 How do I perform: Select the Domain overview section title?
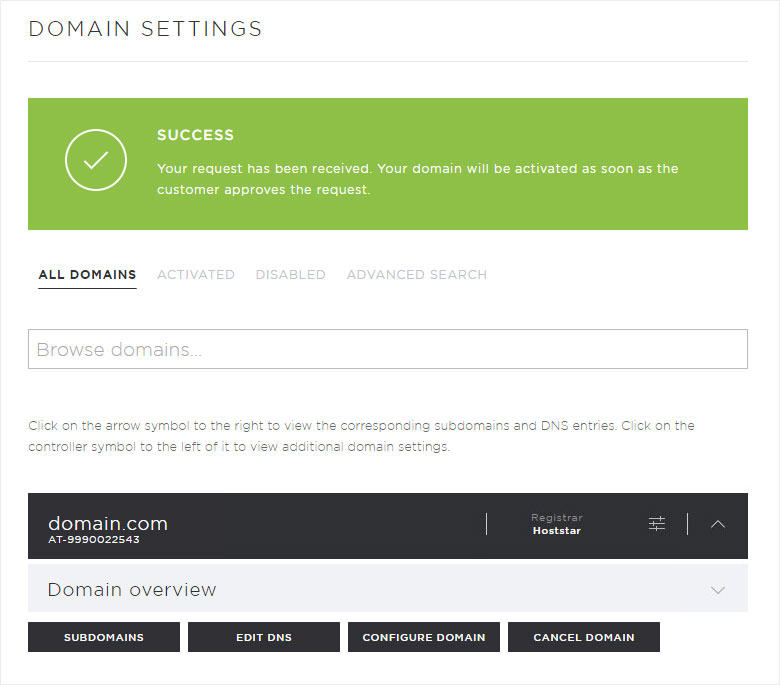pyautogui.click(x=132, y=589)
